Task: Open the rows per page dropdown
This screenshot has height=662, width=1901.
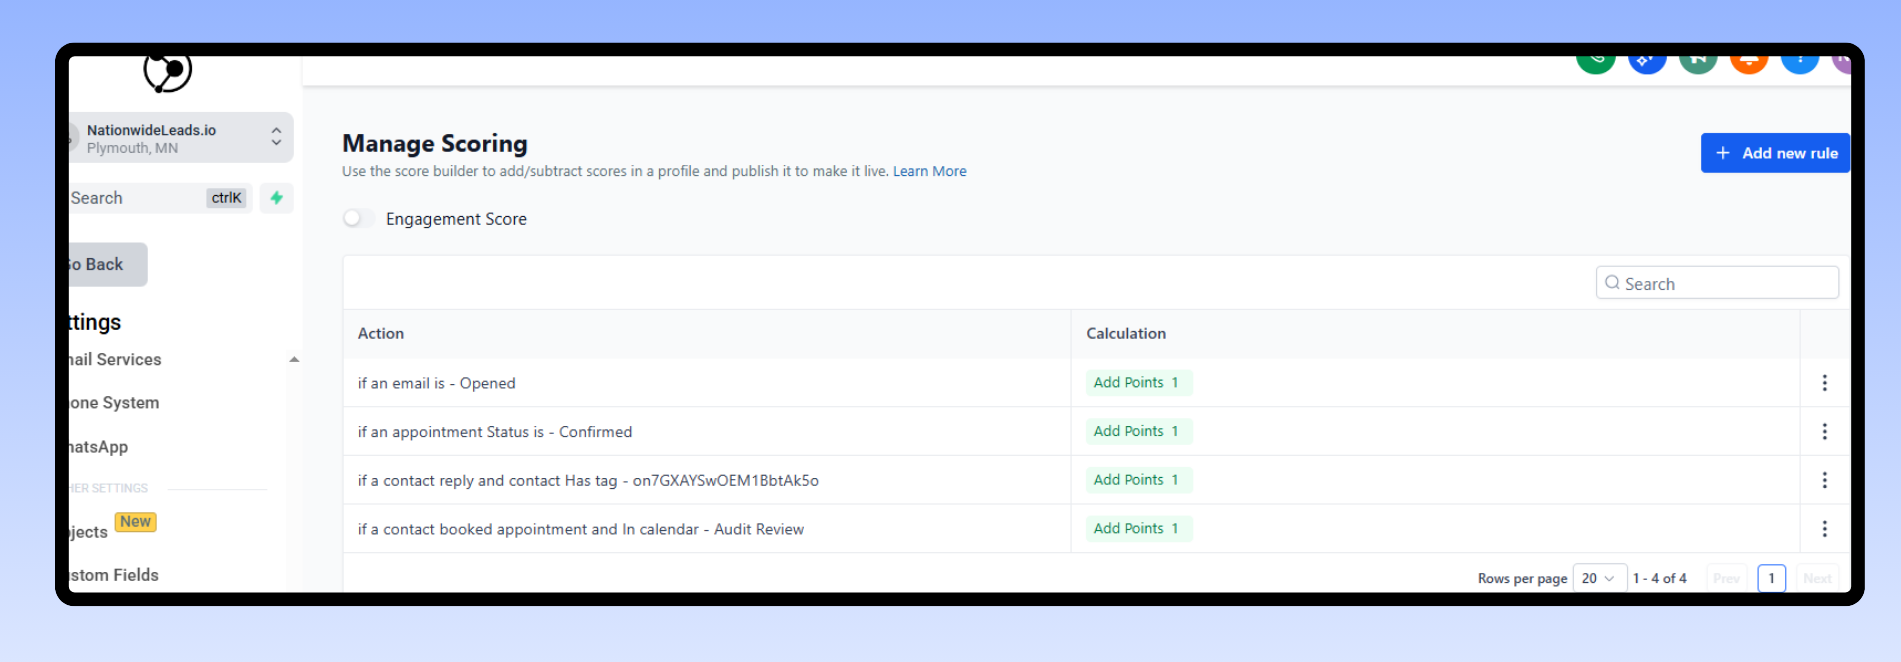Action: tap(1598, 578)
